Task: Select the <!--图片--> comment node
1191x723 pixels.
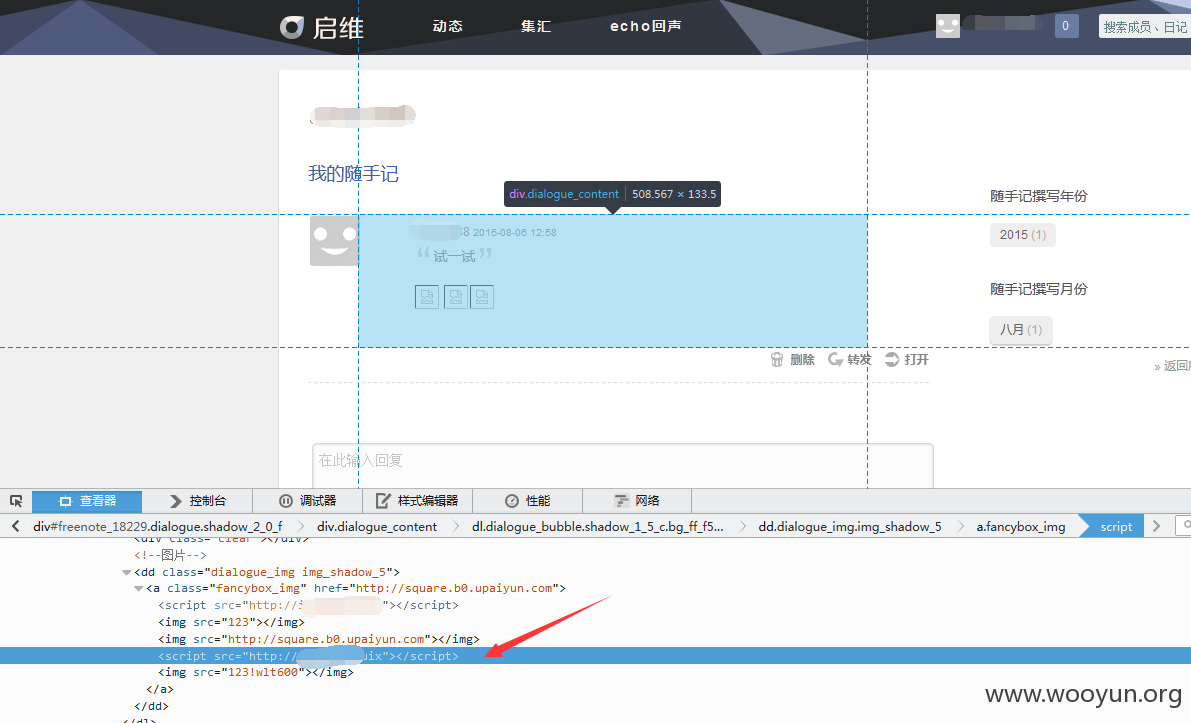Action: [x=170, y=555]
